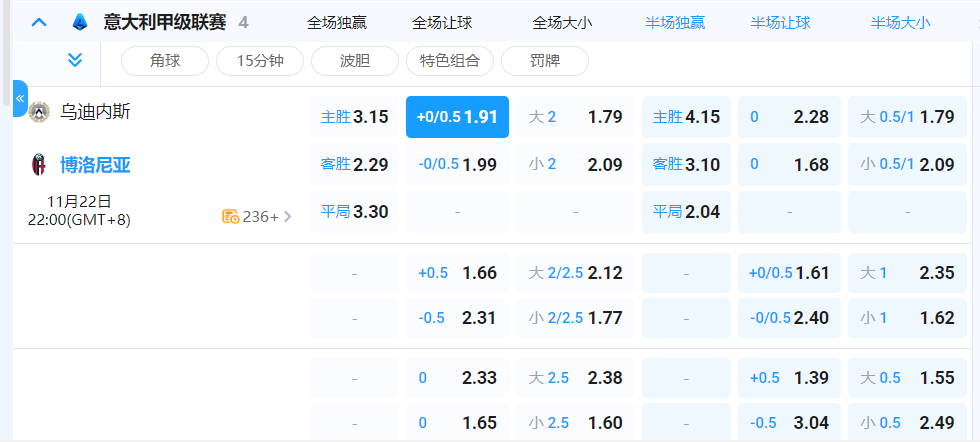980x442 pixels.
Task: Select 小 0.5 odds 2.49
Action: (x=908, y=423)
